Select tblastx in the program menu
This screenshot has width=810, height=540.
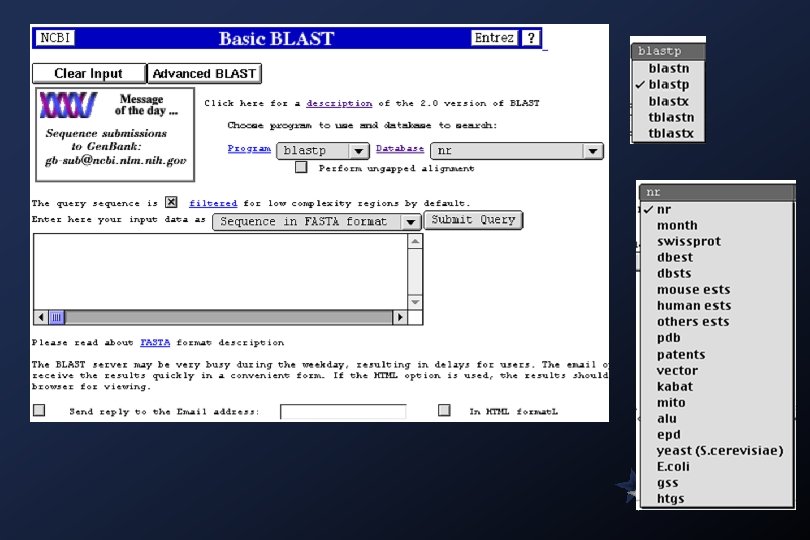click(668, 133)
